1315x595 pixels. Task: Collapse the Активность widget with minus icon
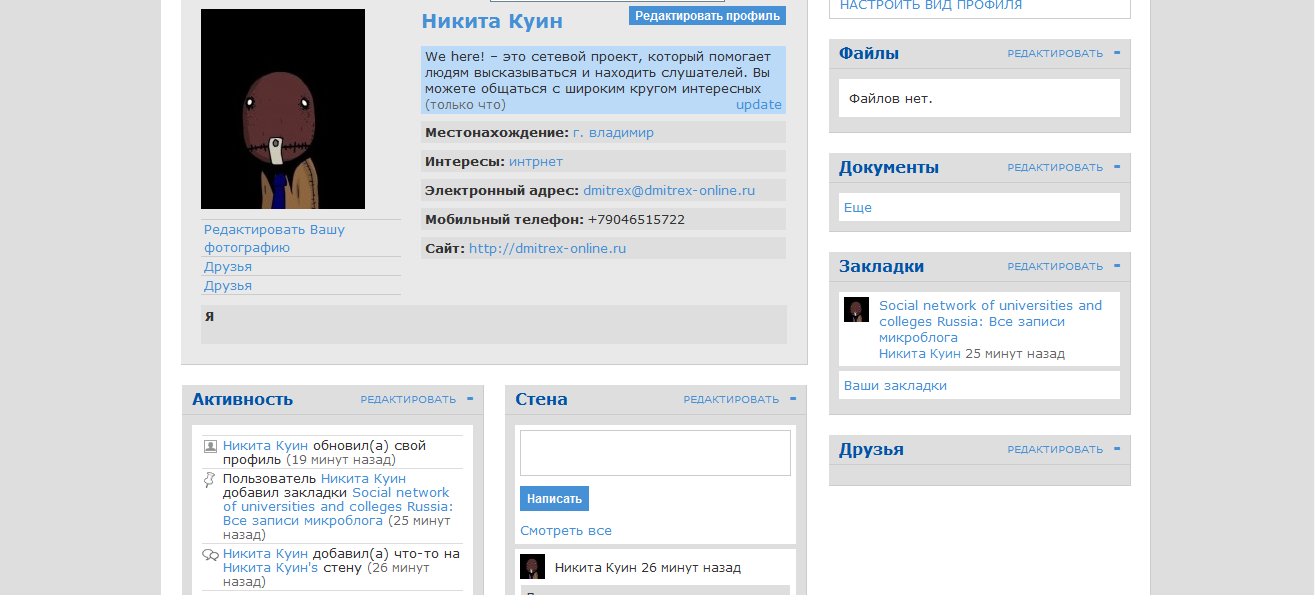tap(470, 399)
